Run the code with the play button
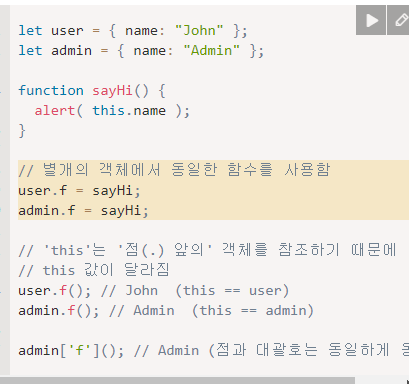409x384 pixels. point(371,20)
